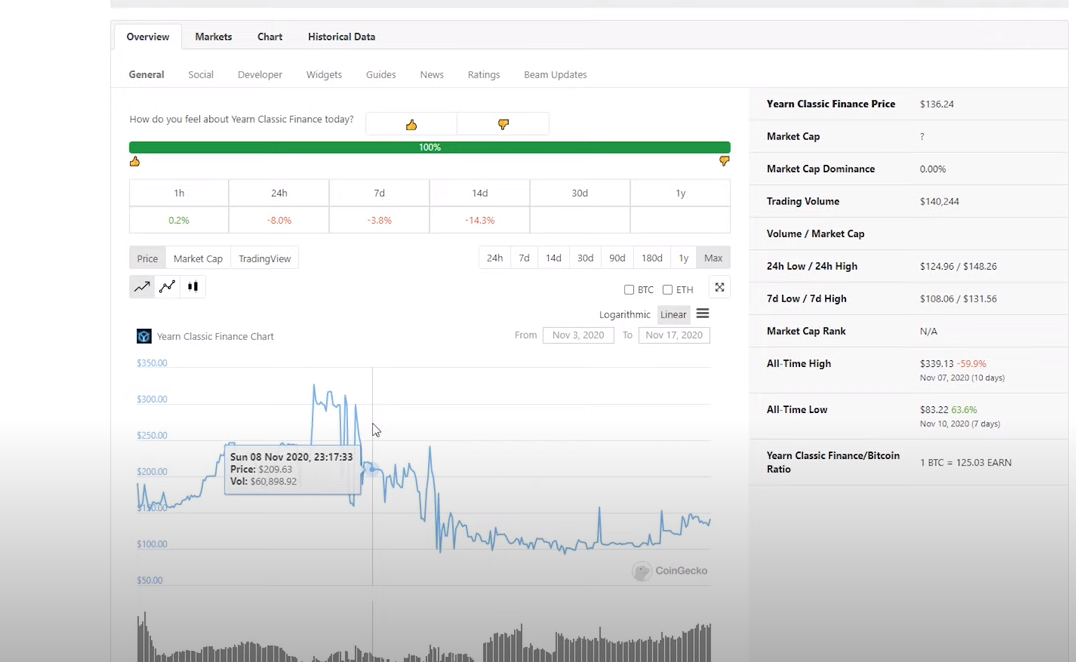Image resolution: width=1076 pixels, height=662 pixels.
Task: Set chart range to 1y
Action: pos(683,257)
